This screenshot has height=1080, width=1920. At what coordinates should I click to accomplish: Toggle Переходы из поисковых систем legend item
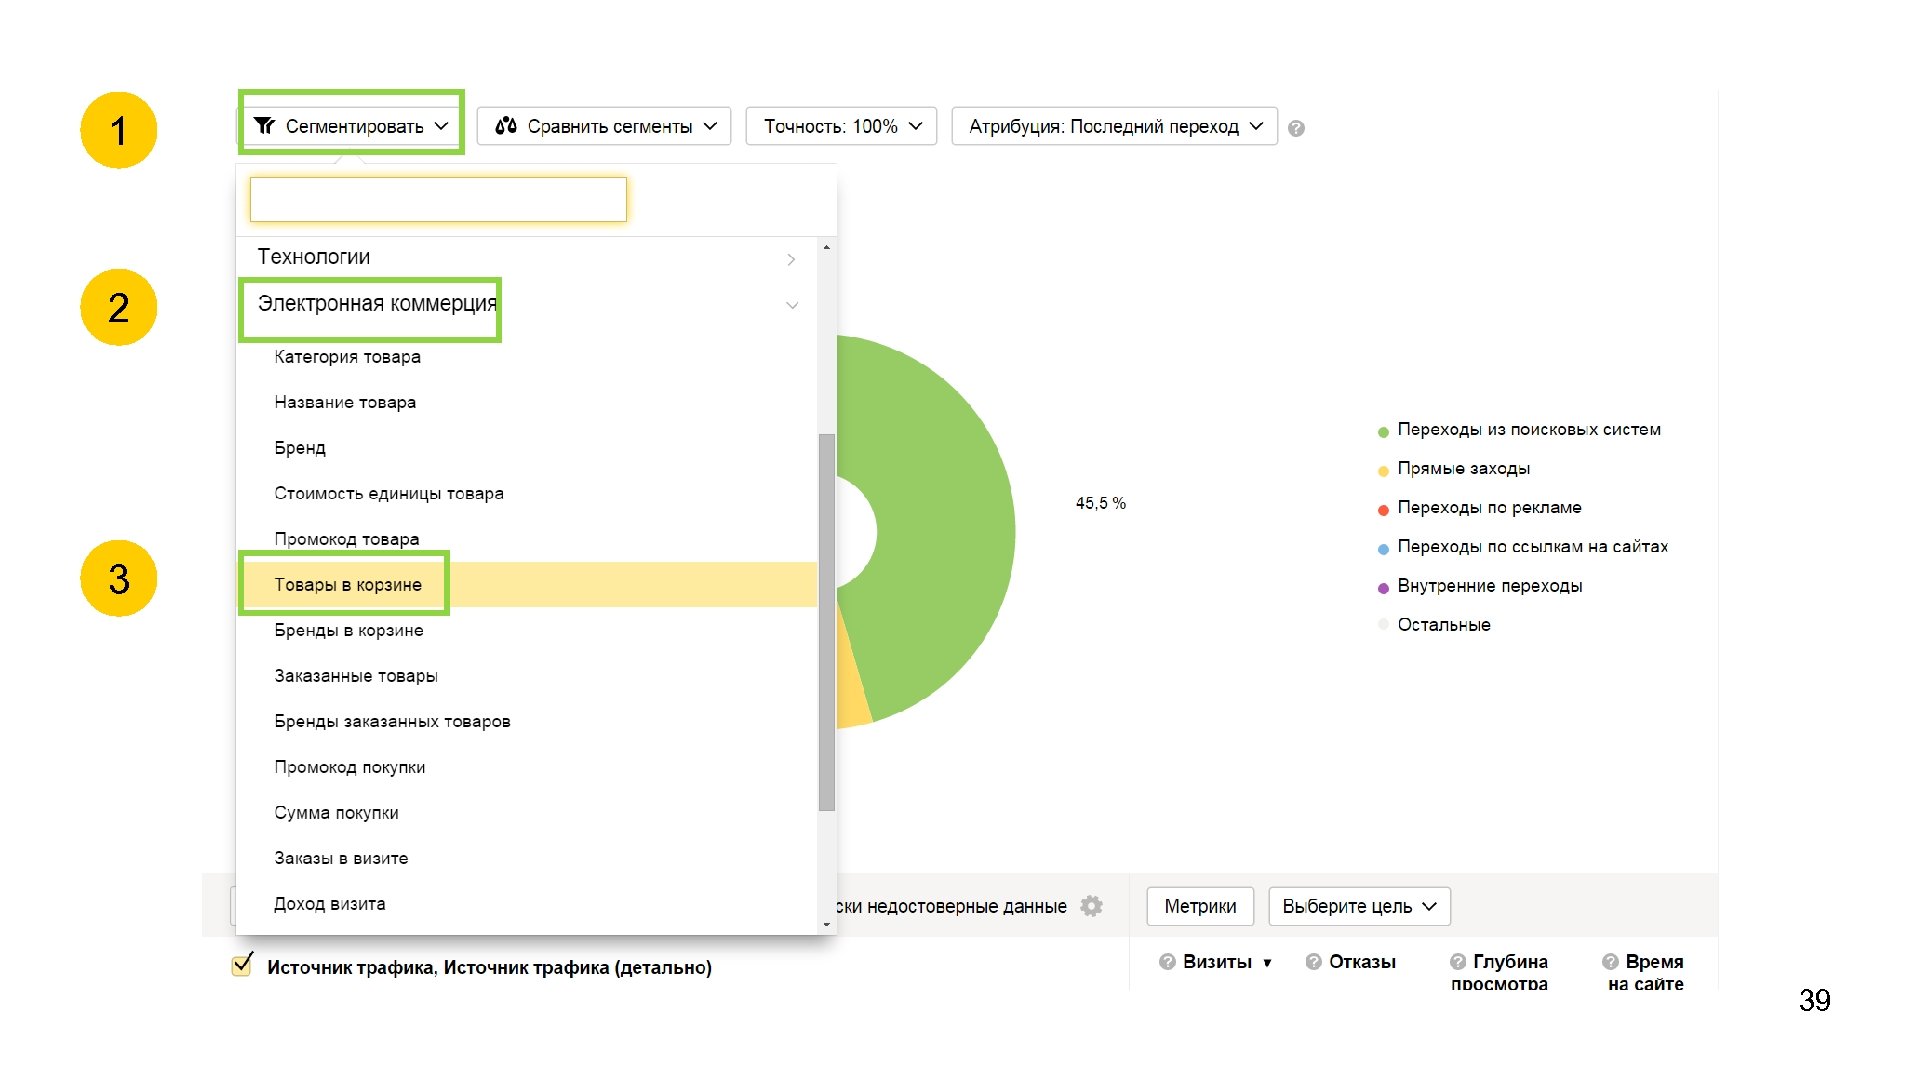click(1528, 430)
